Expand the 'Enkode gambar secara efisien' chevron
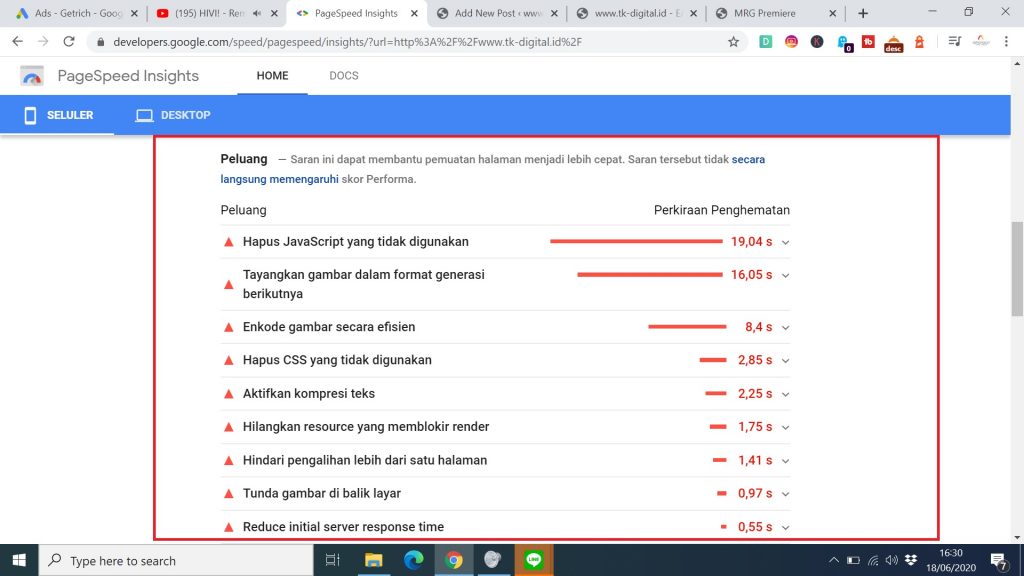 [785, 327]
